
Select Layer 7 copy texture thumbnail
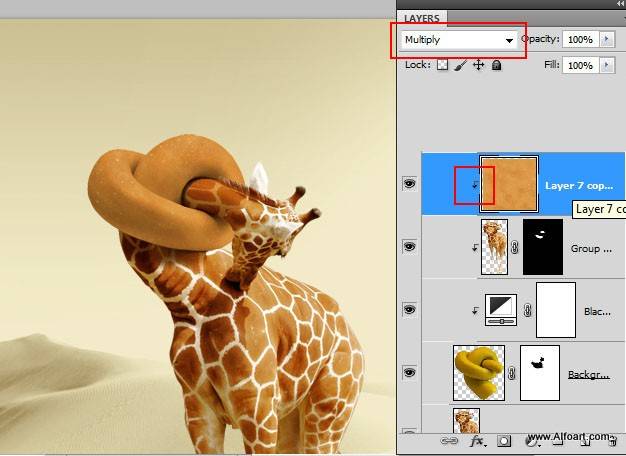509,184
